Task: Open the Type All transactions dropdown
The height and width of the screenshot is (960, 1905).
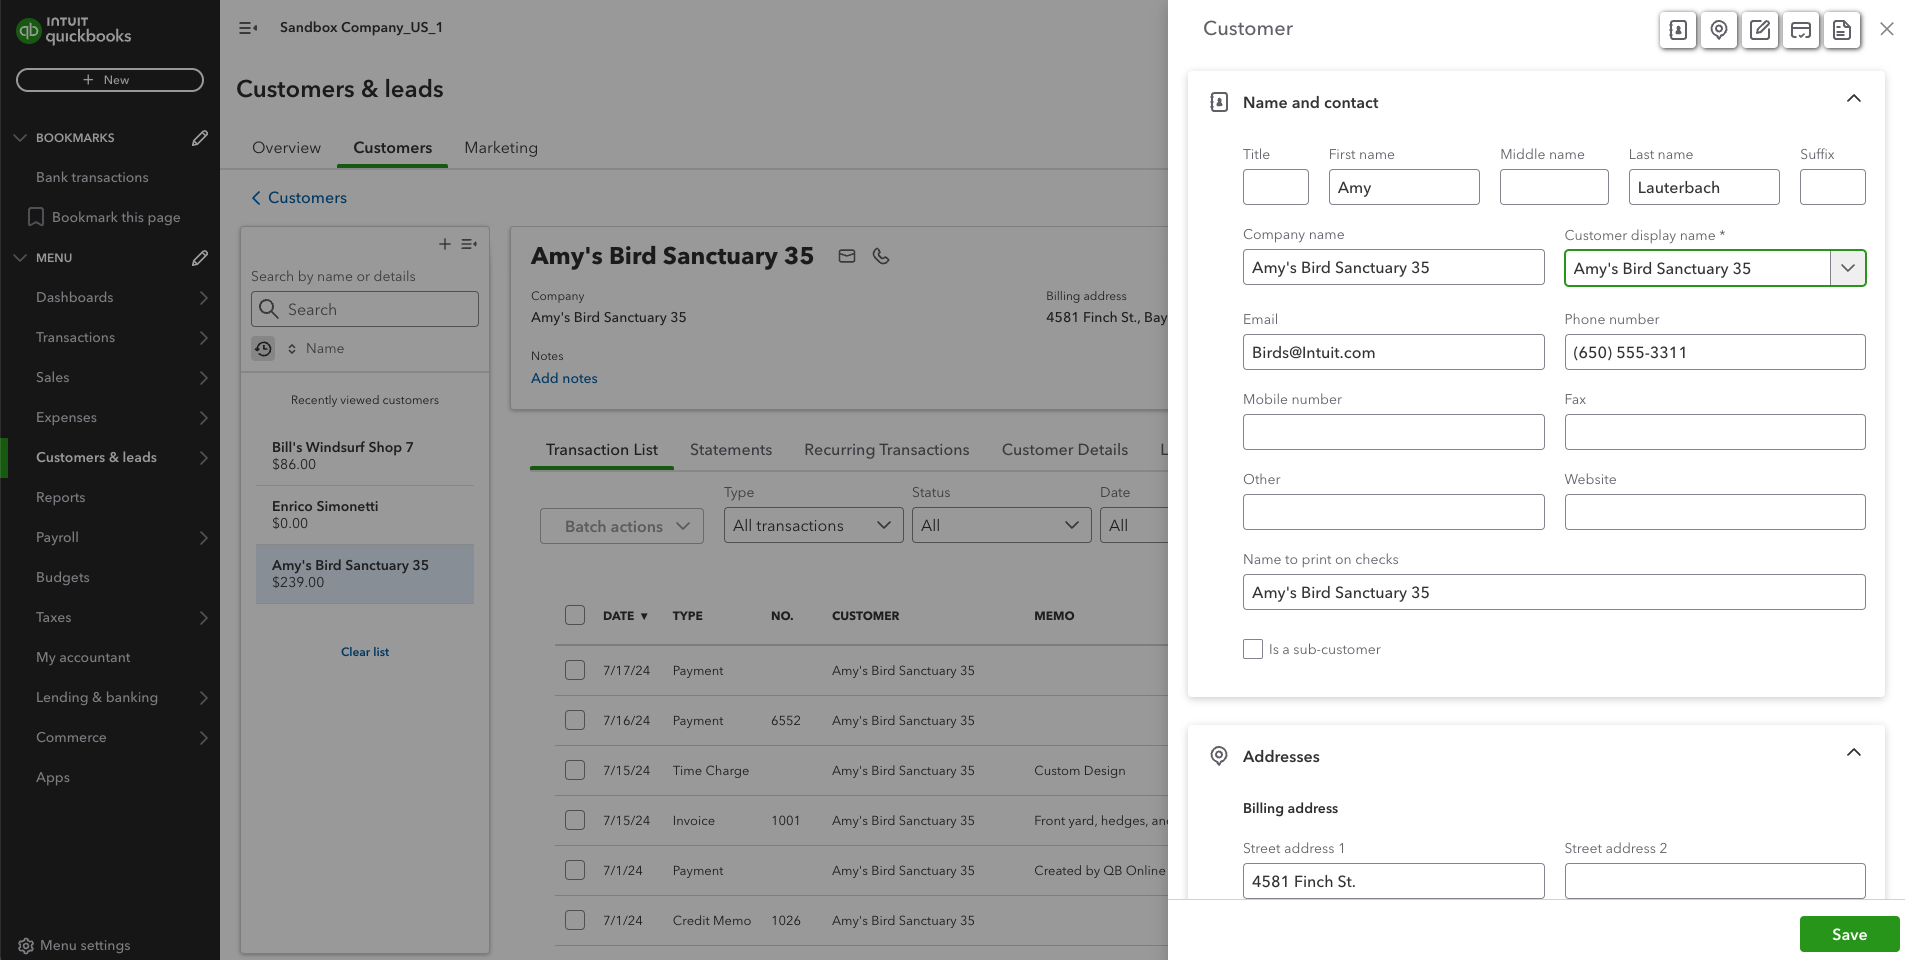Action: click(x=813, y=526)
